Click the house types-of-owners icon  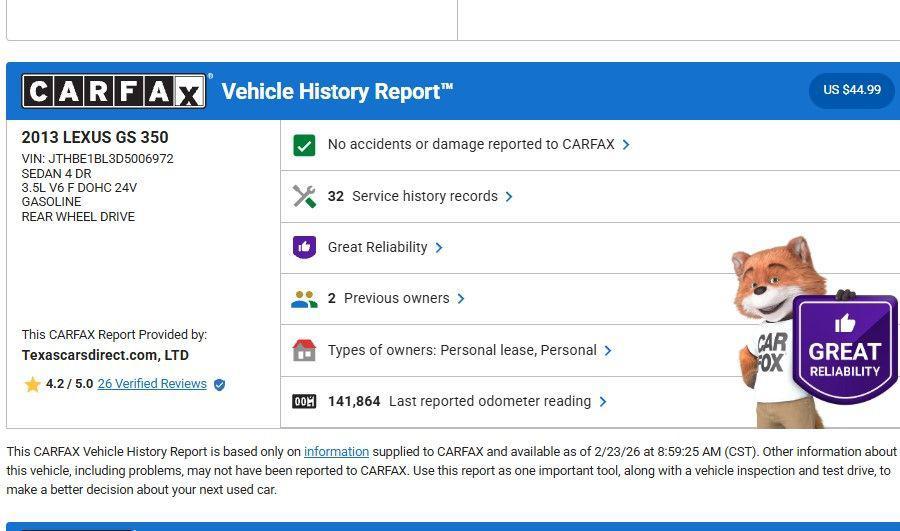[x=304, y=350]
